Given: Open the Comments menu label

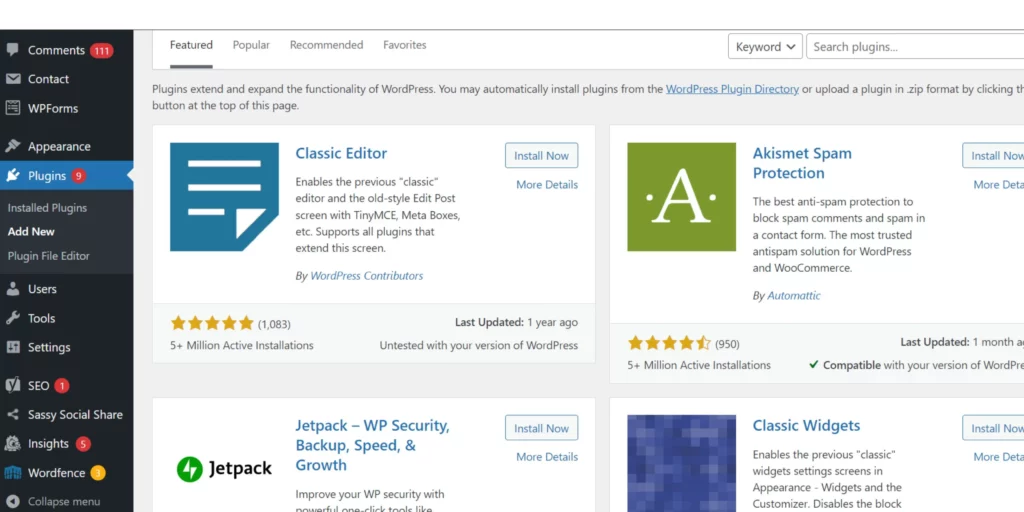Looking at the screenshot, I should point(56,50).
